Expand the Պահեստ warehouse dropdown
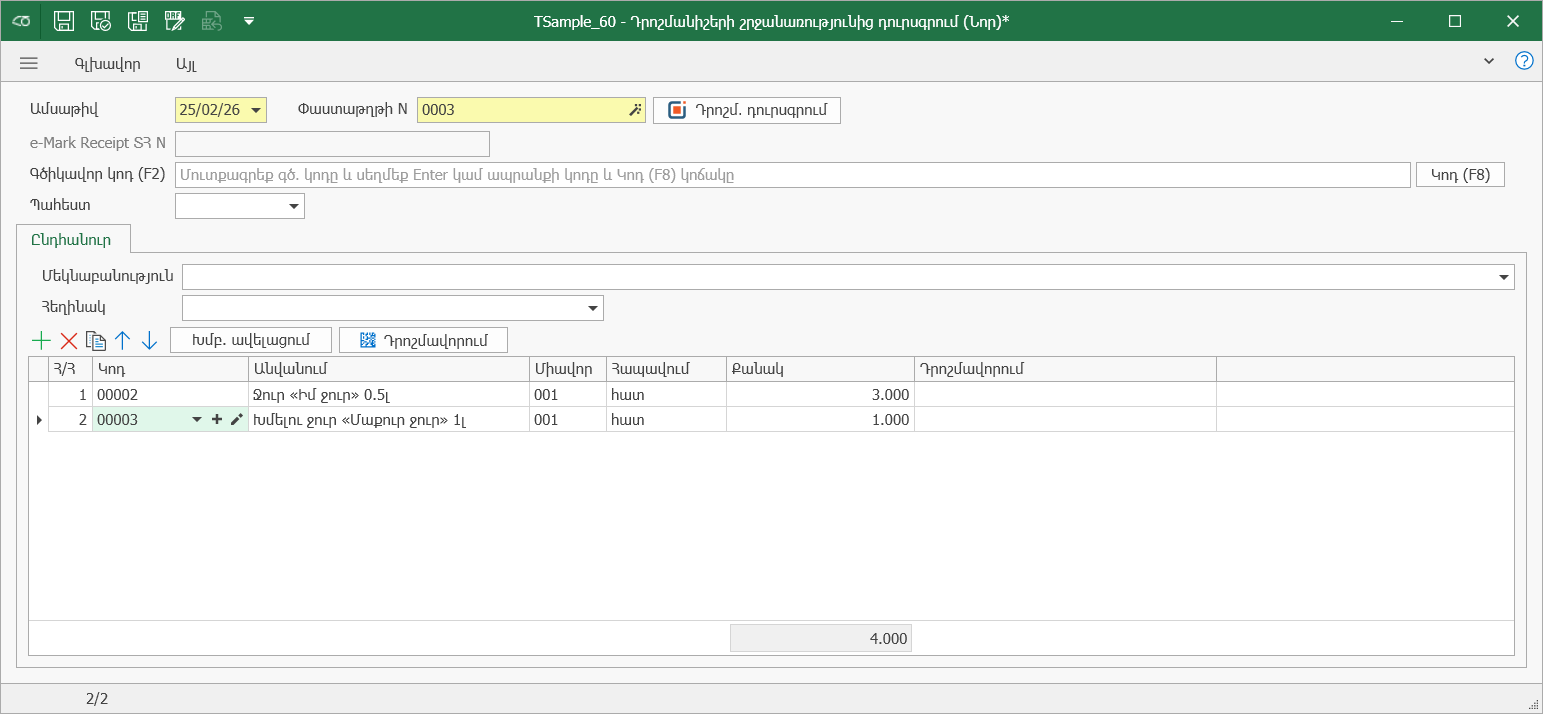1543x714 pixels. point(294,206)
